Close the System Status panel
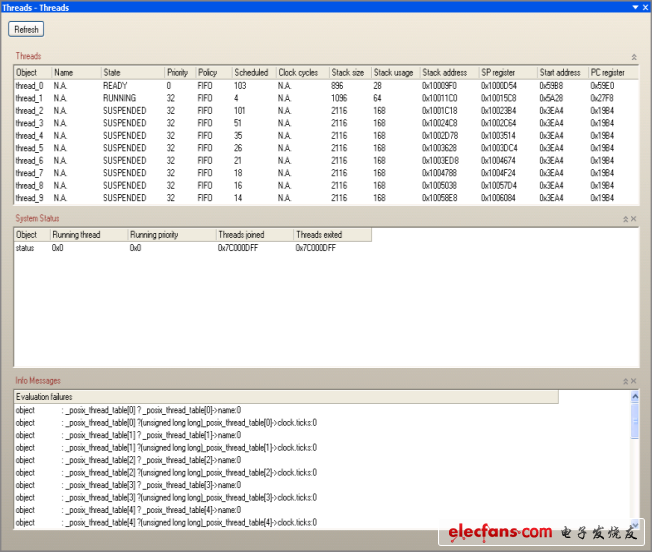Viewport: 652px width, 552px height. tap(634, 219)
